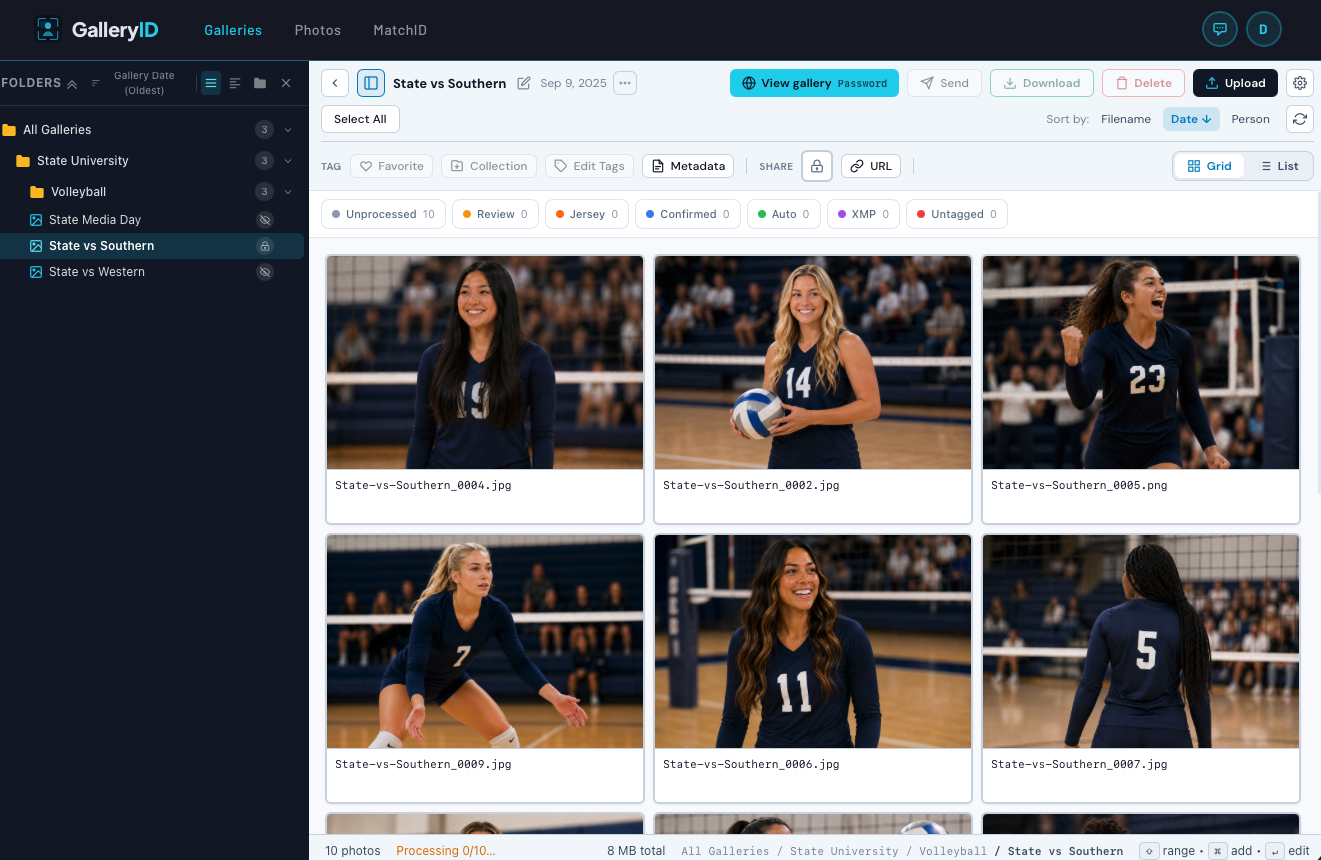1321x860 pixels.
Task: Collapse All Galleries folder chevron
Action: tap(288, 130)
